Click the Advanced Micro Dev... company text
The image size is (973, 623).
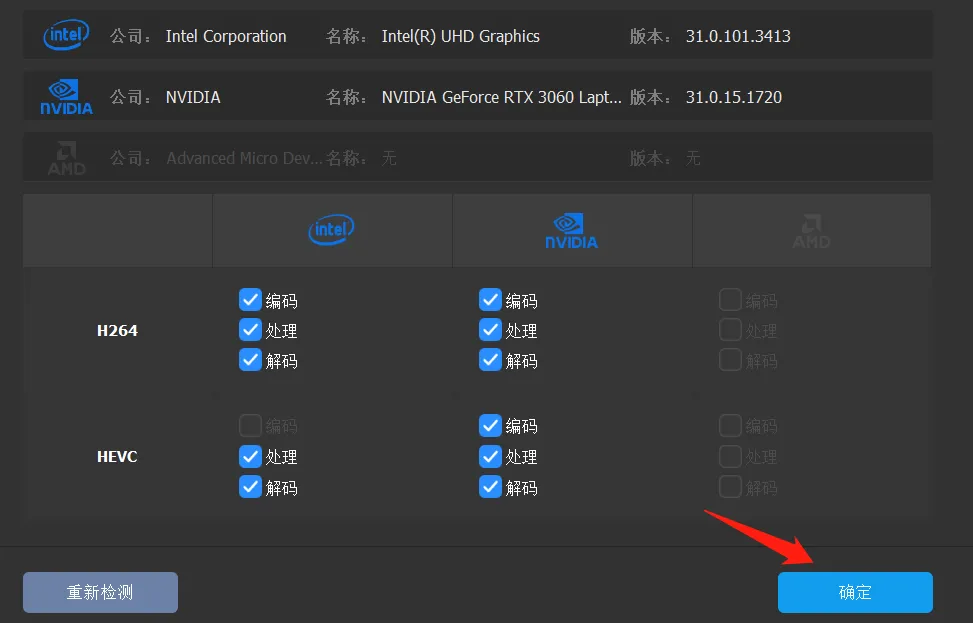click(244, 158)
